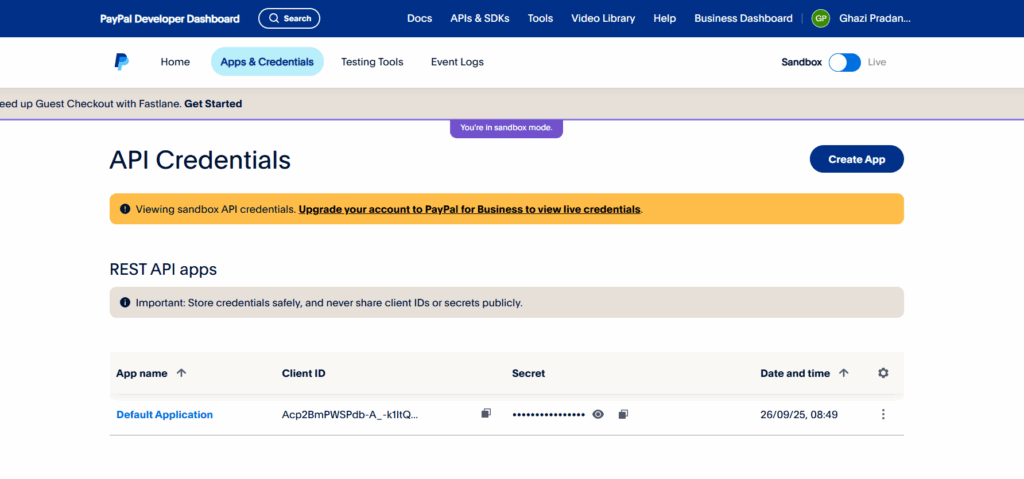This screenshot has height=479, width=1024.
Task: Click the PayPal logo icon
Action: 121,62
